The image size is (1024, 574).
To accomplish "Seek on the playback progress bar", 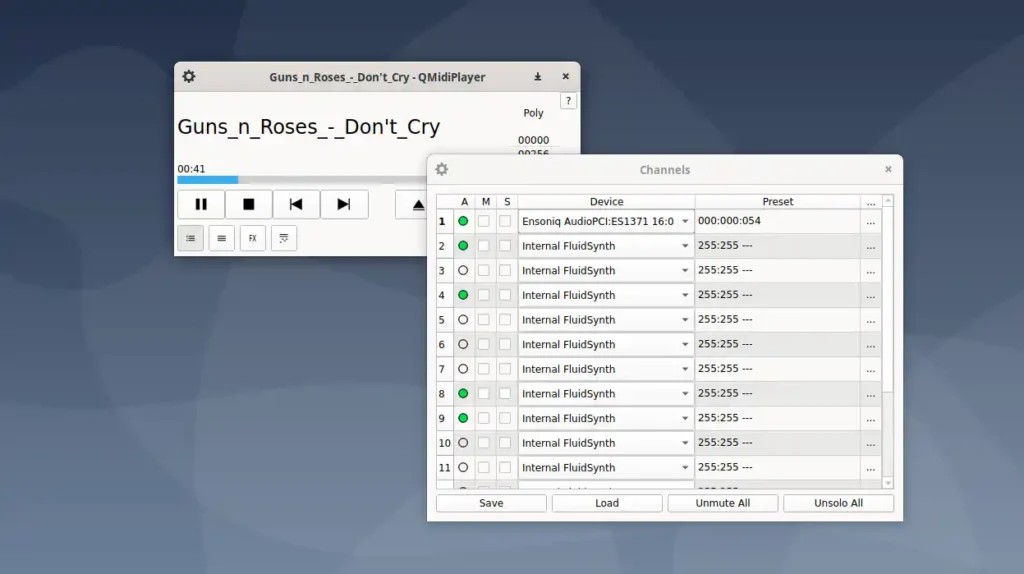I will coord(301,180).
